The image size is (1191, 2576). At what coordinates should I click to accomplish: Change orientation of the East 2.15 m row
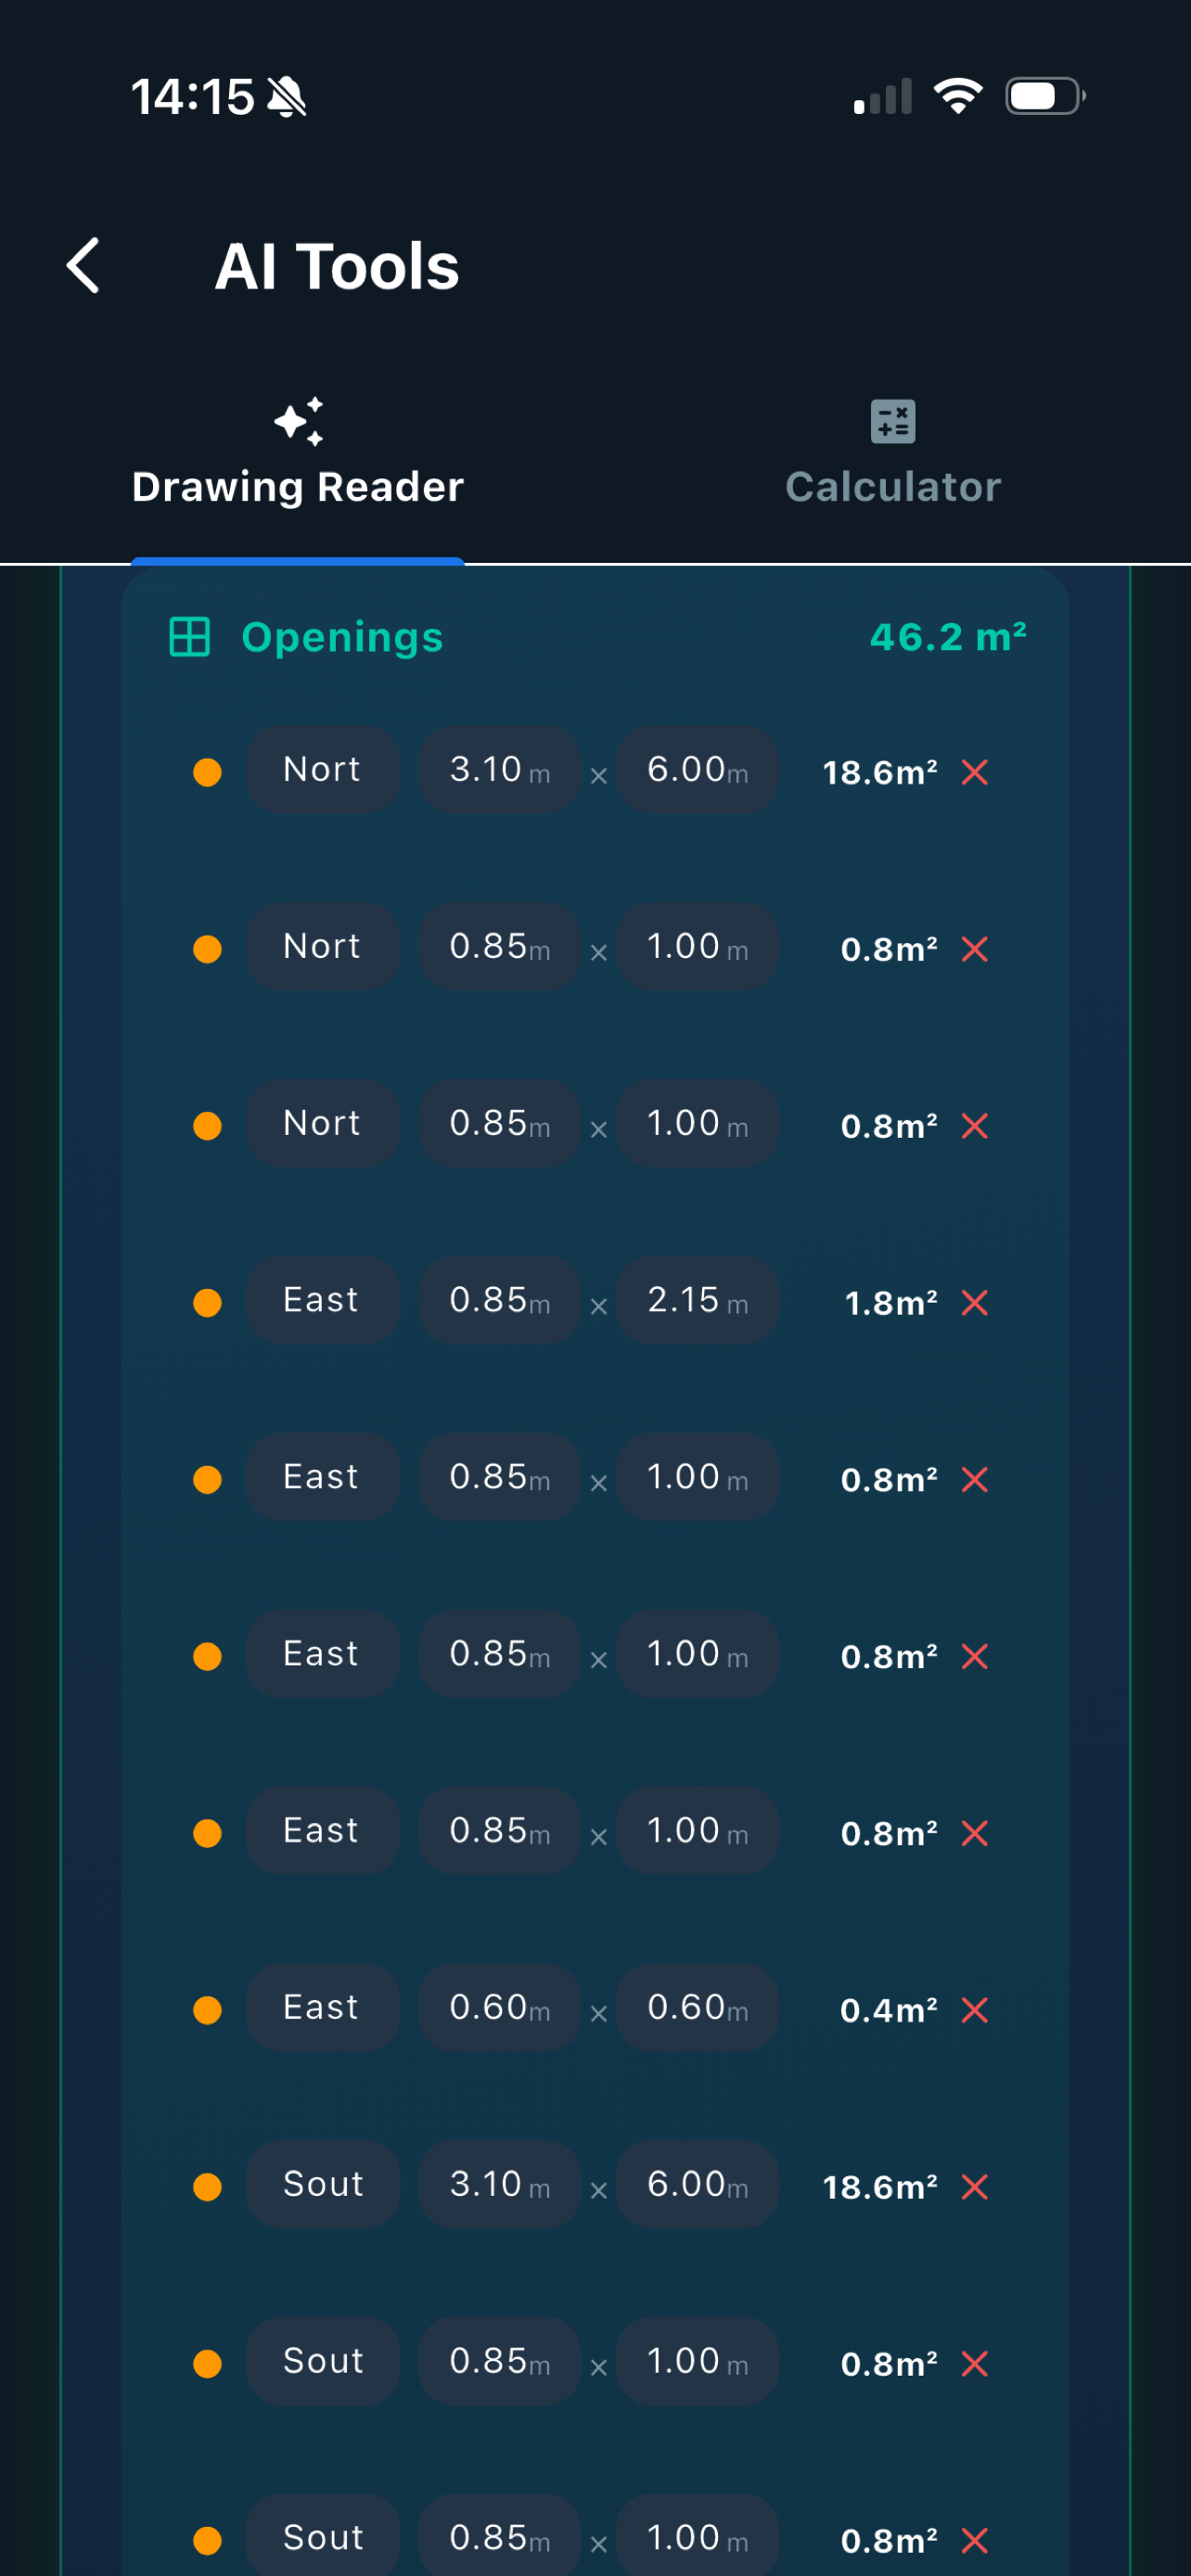(x=322, y=1300)
